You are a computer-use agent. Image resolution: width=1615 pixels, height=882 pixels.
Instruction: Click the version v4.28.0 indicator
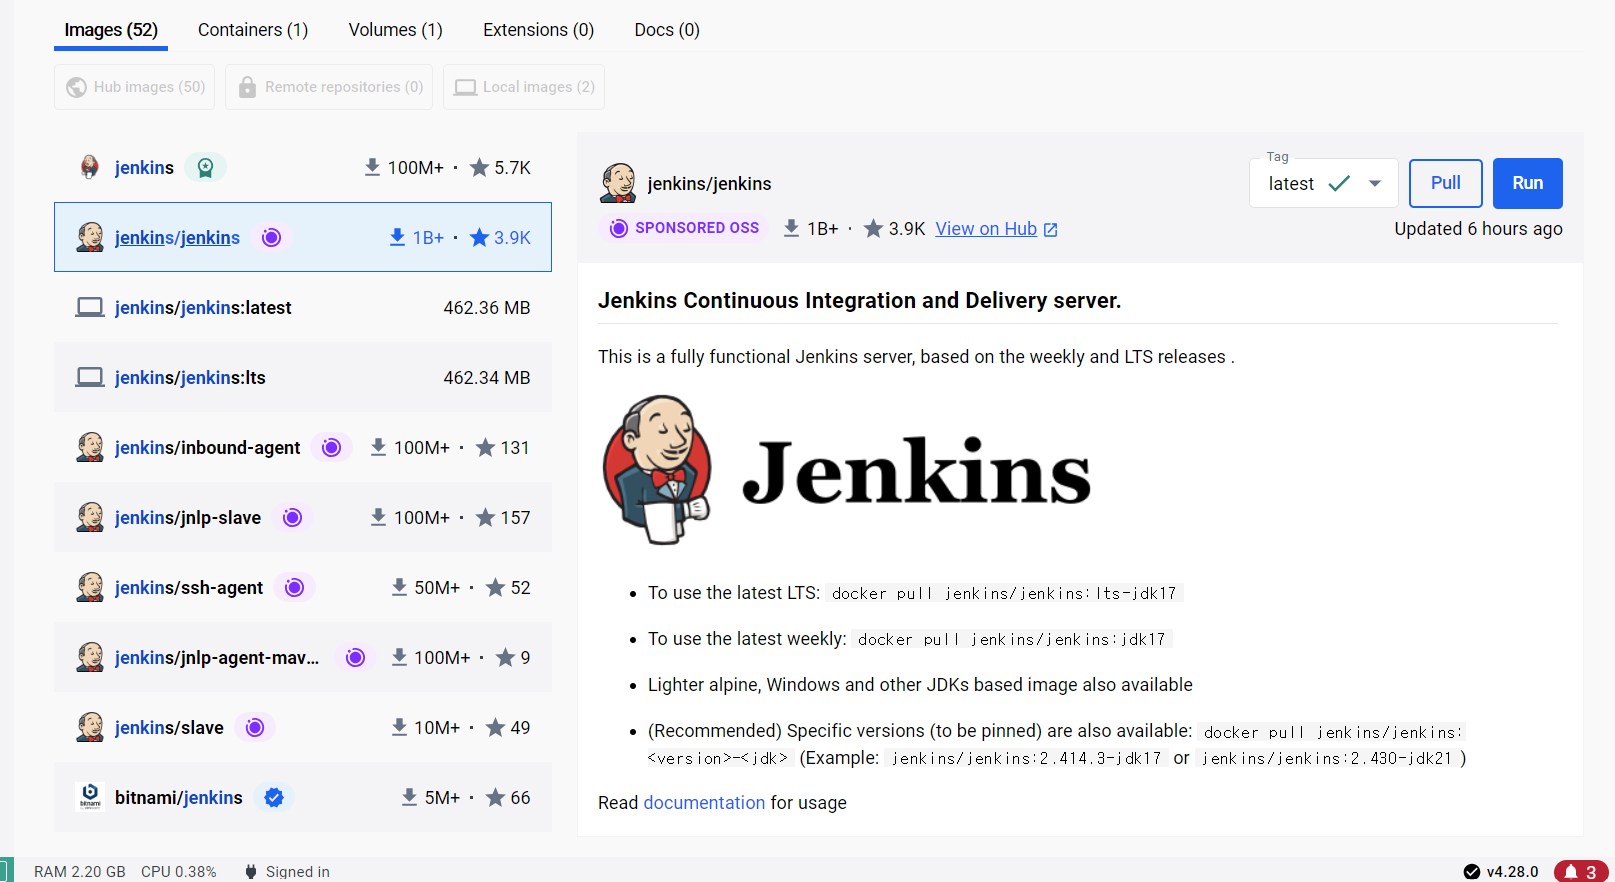pos(1501,872)
